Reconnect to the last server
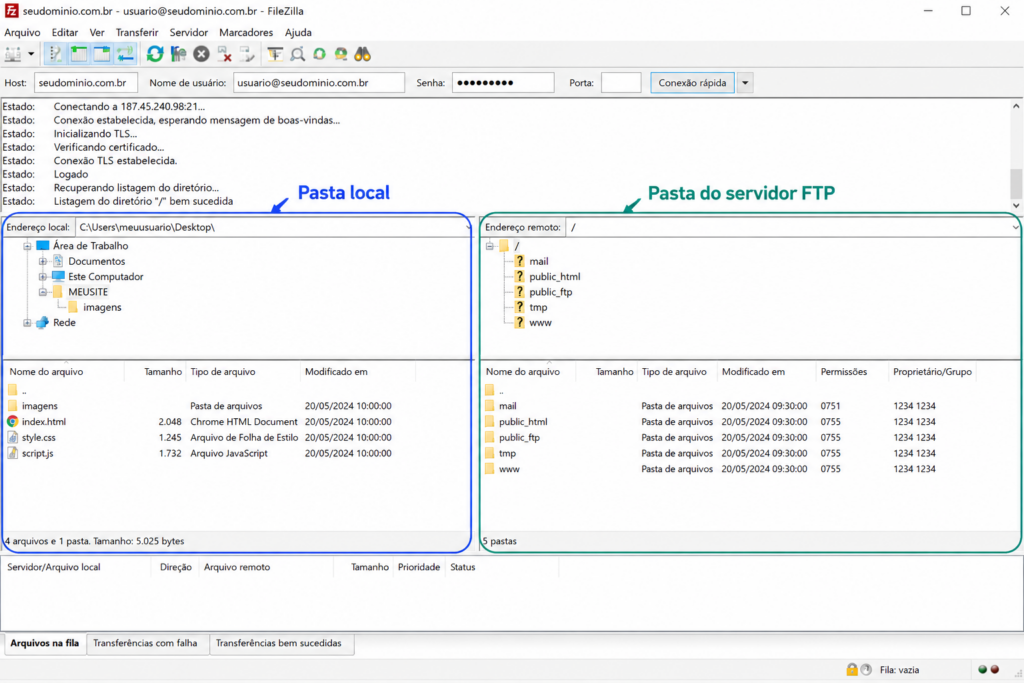The image size is (1024, 683). (248, 55)
